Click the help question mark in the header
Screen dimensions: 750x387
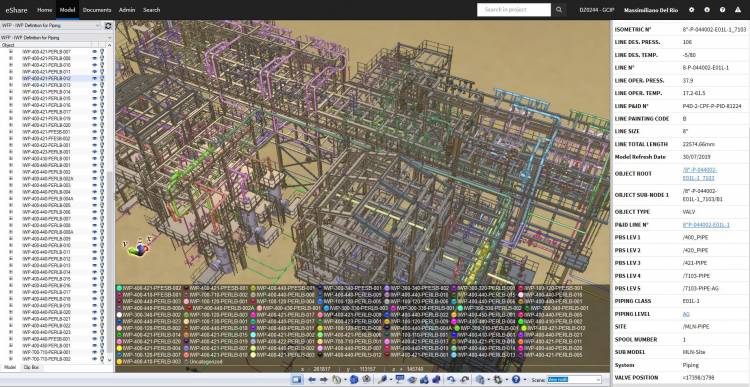click(722, 10)
